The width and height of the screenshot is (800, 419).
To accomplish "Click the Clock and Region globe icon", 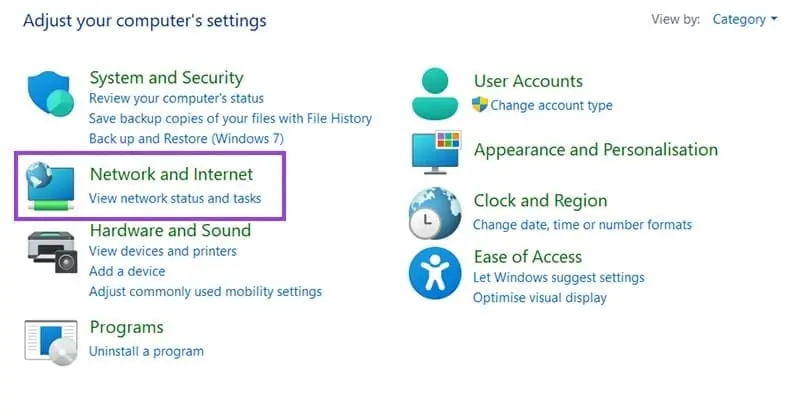I will pyautogui.click(x=435, y=213).
